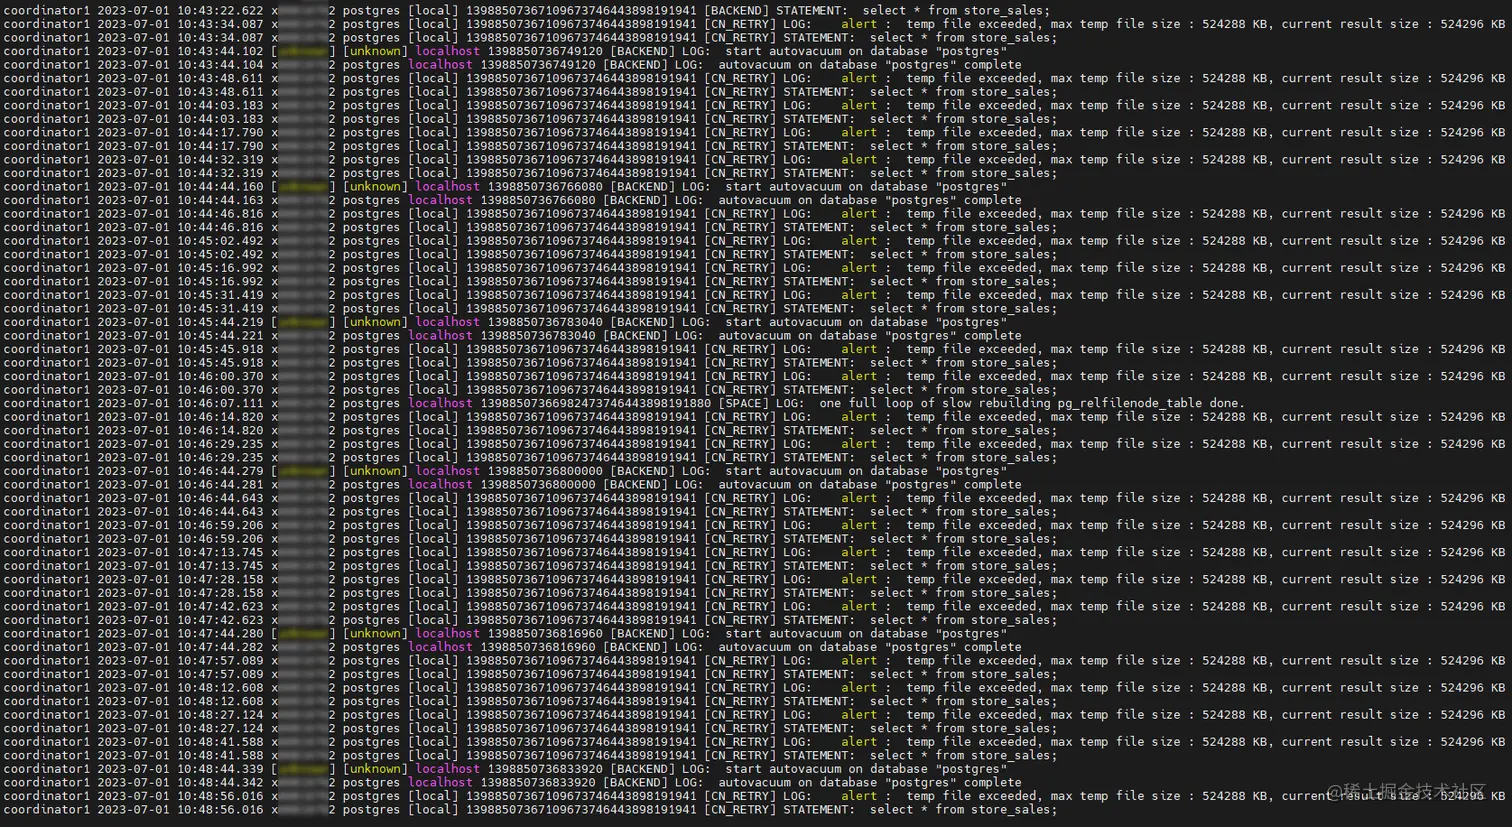The width and height of the screenshot is (1512, 827).
Task: Select 'start autovacuum' message at 10:43:44.102
Action: [866, 51]
